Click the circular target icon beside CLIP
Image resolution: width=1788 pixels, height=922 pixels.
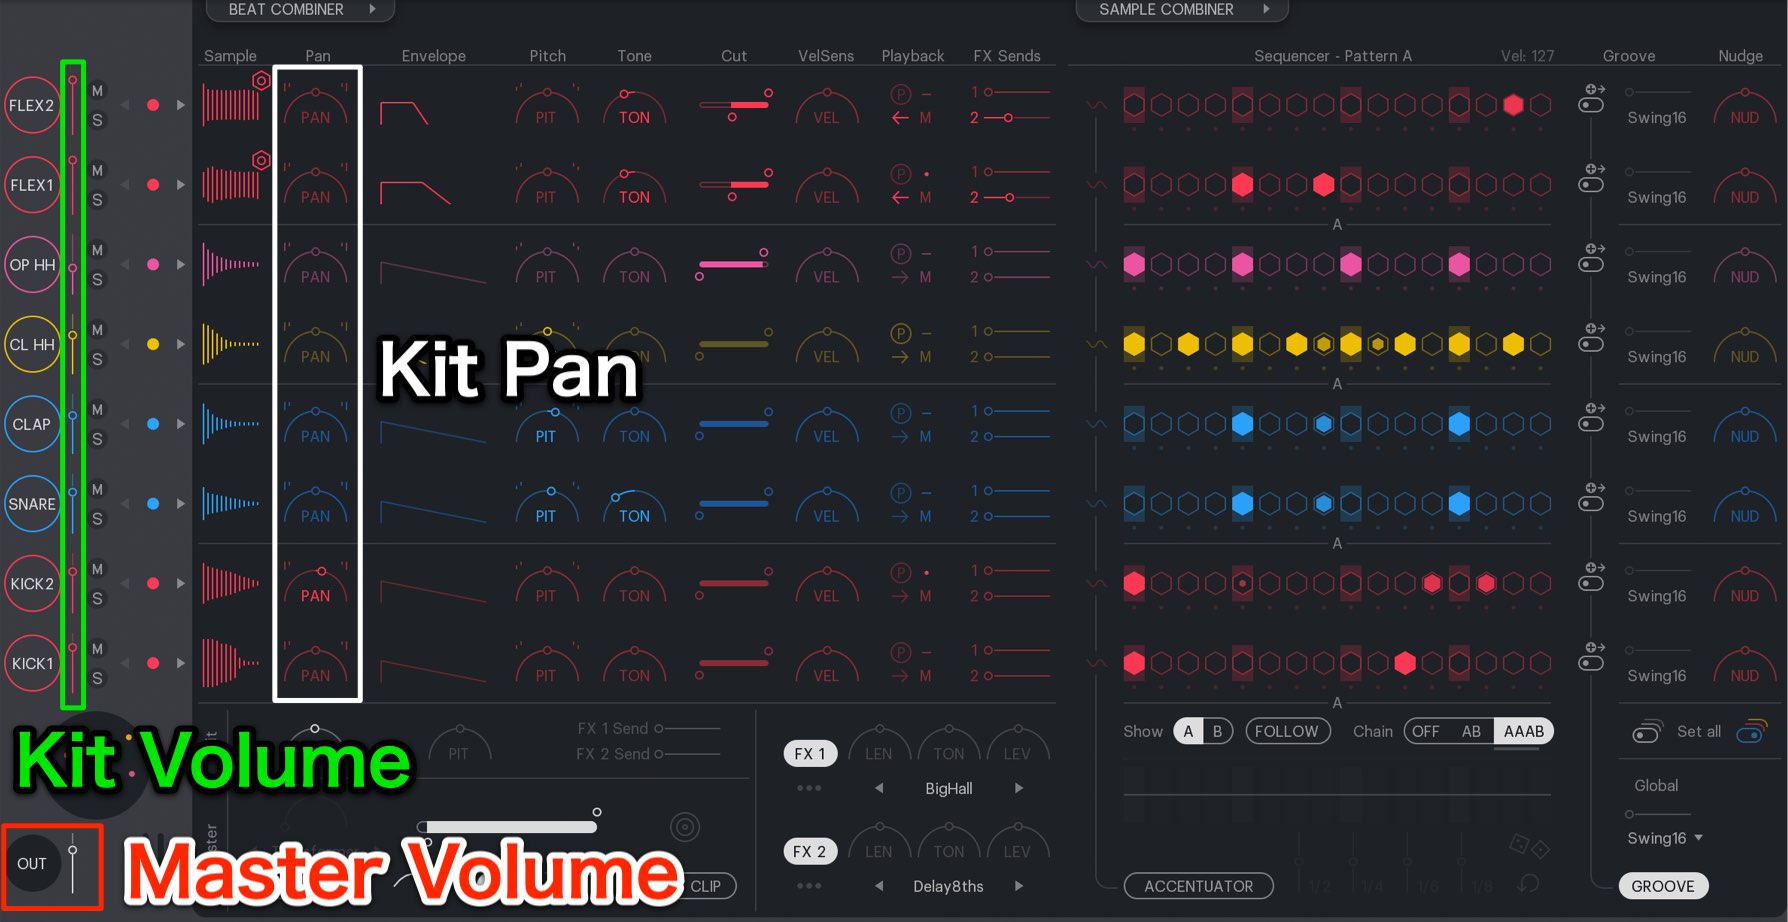[x=685, y=827]
